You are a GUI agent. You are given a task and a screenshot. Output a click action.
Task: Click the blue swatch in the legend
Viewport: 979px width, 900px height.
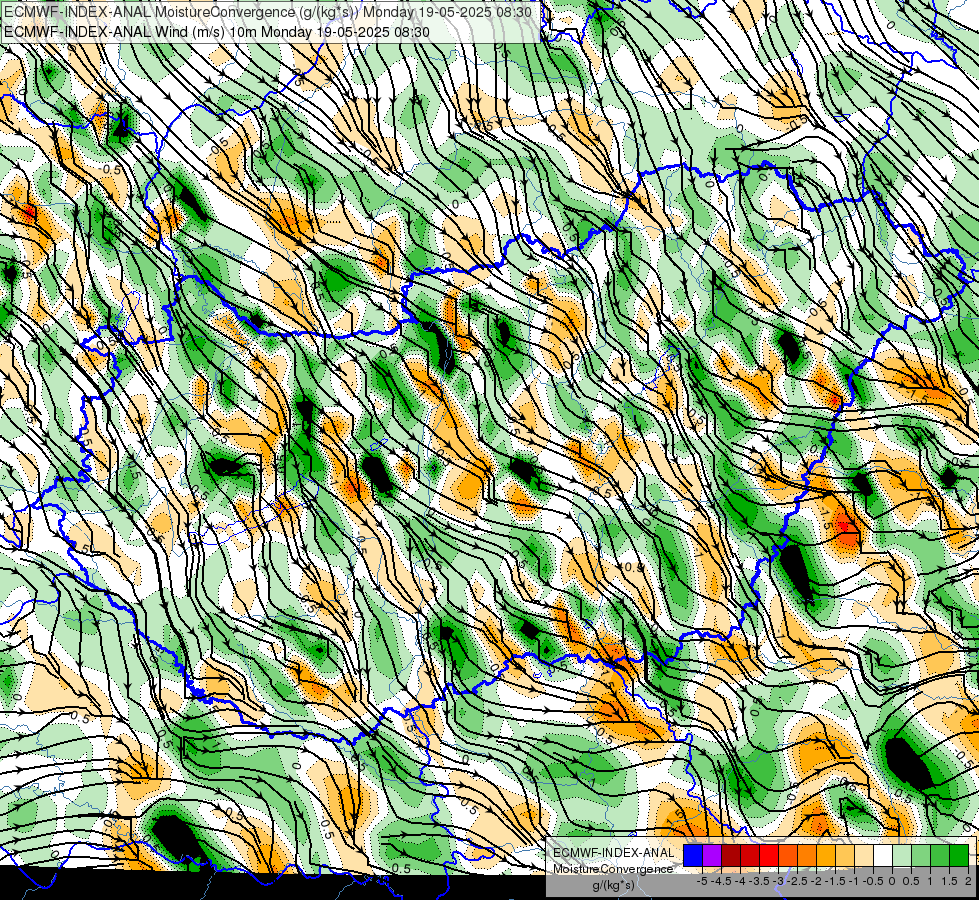tap(693, 855)
